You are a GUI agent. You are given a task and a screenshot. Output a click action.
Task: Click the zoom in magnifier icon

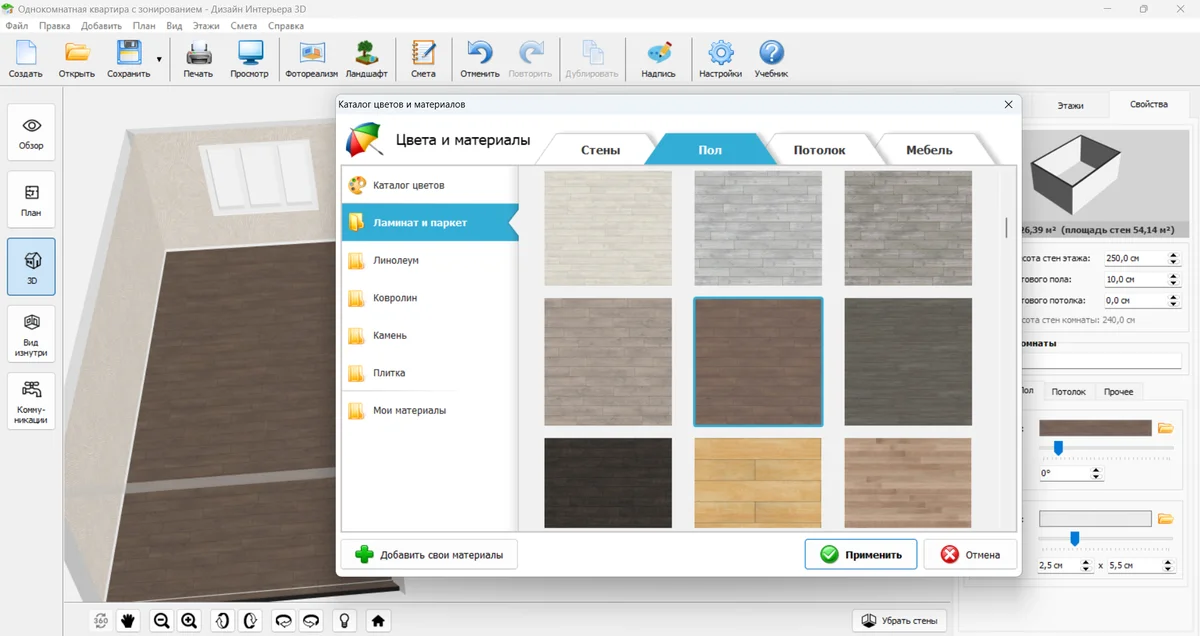point(189,621)
